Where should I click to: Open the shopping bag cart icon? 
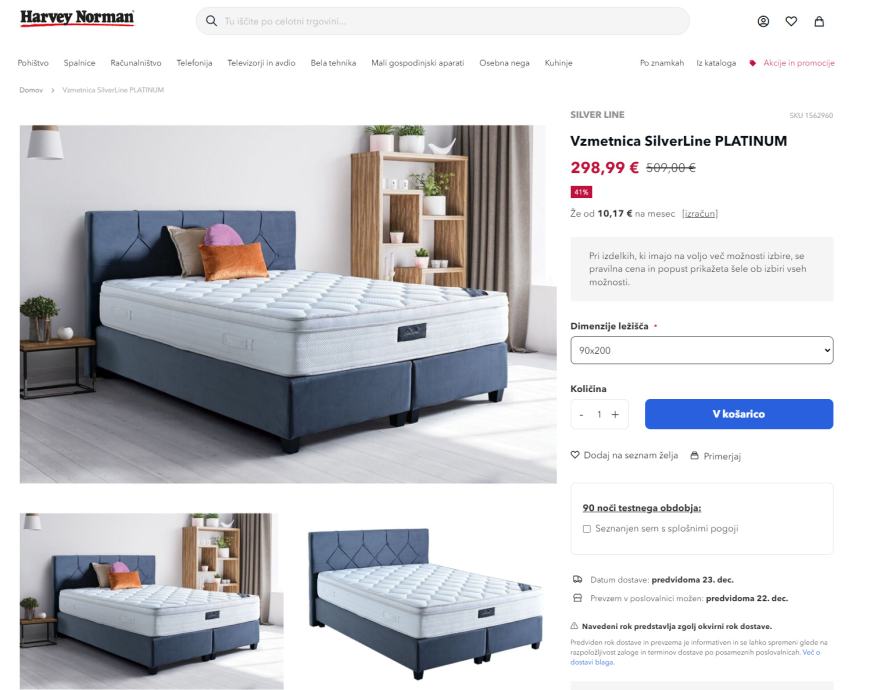pos(819,21)
